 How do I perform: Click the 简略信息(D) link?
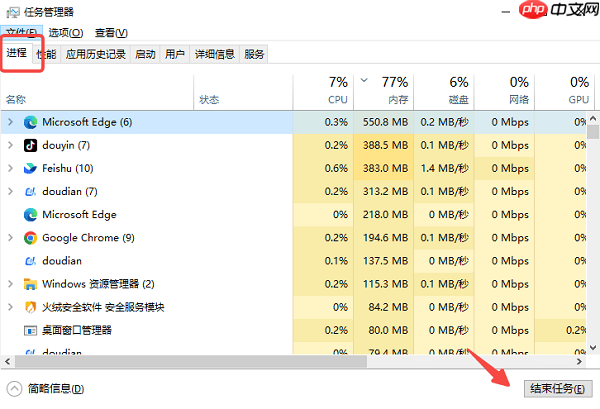(x=56, y=389)
